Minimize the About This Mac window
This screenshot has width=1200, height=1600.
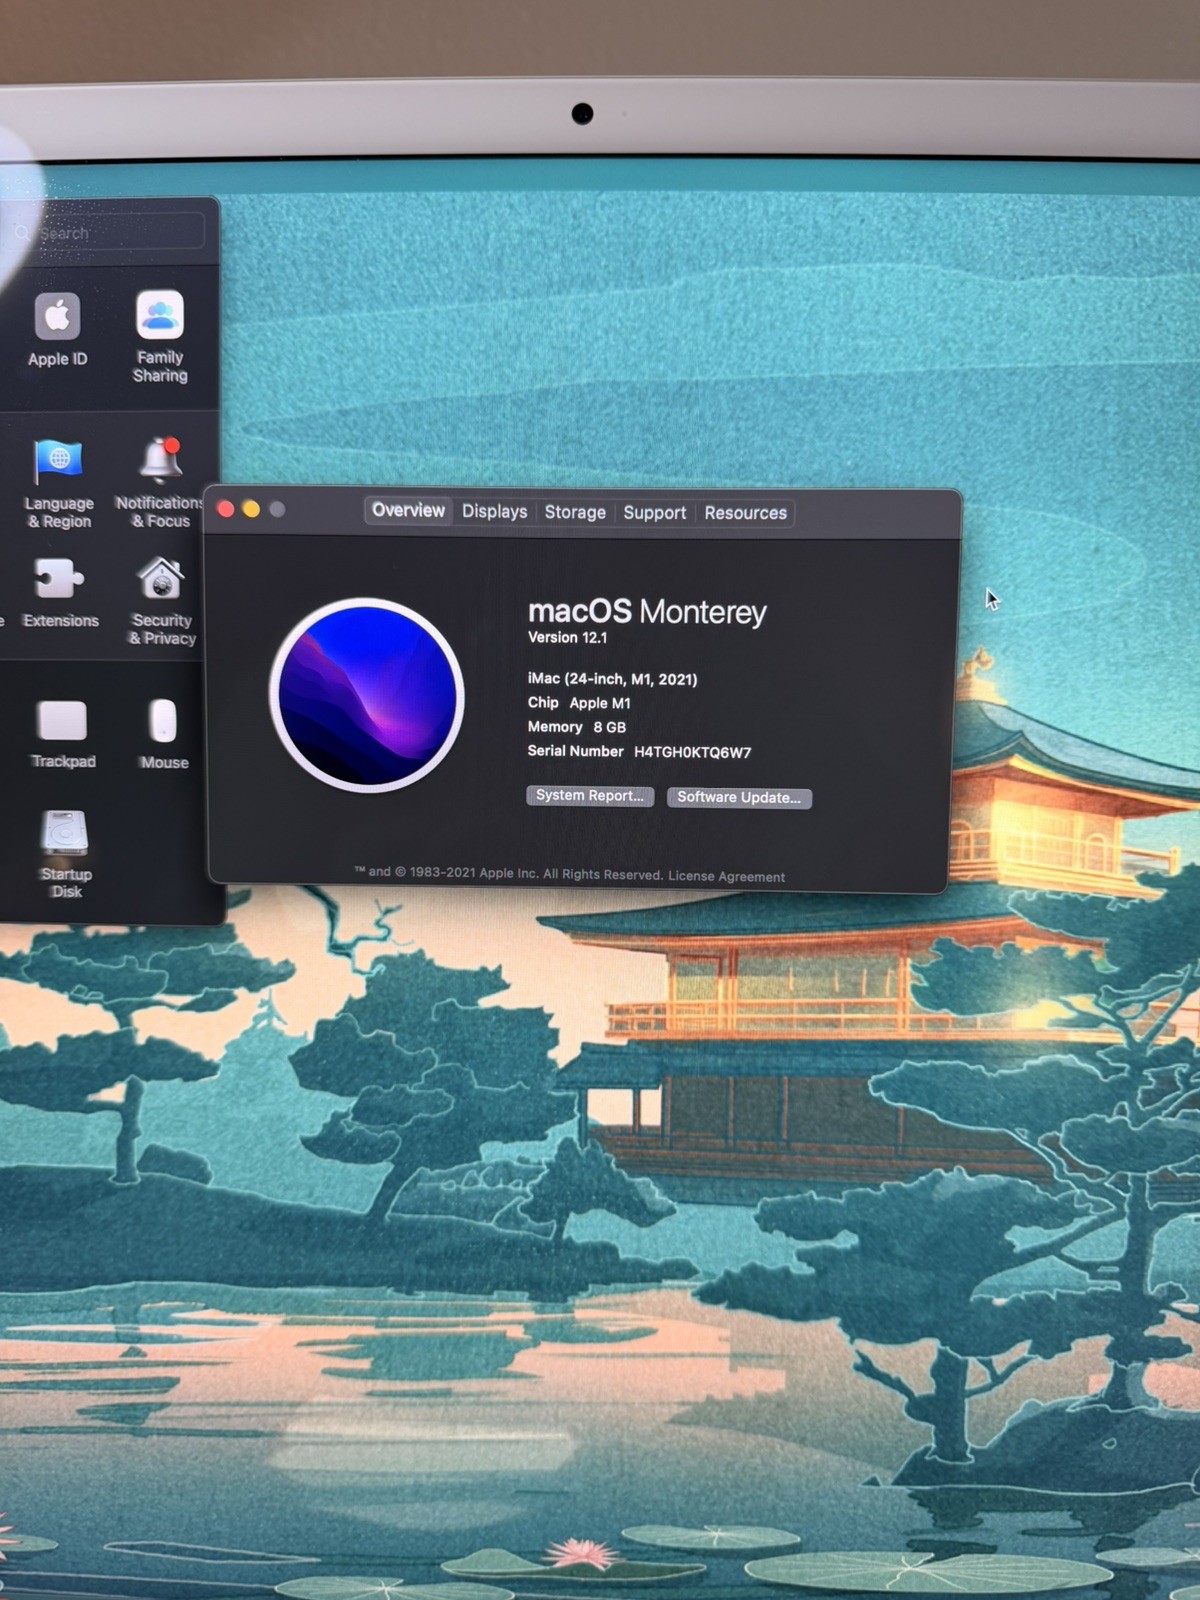coord(251,509)
